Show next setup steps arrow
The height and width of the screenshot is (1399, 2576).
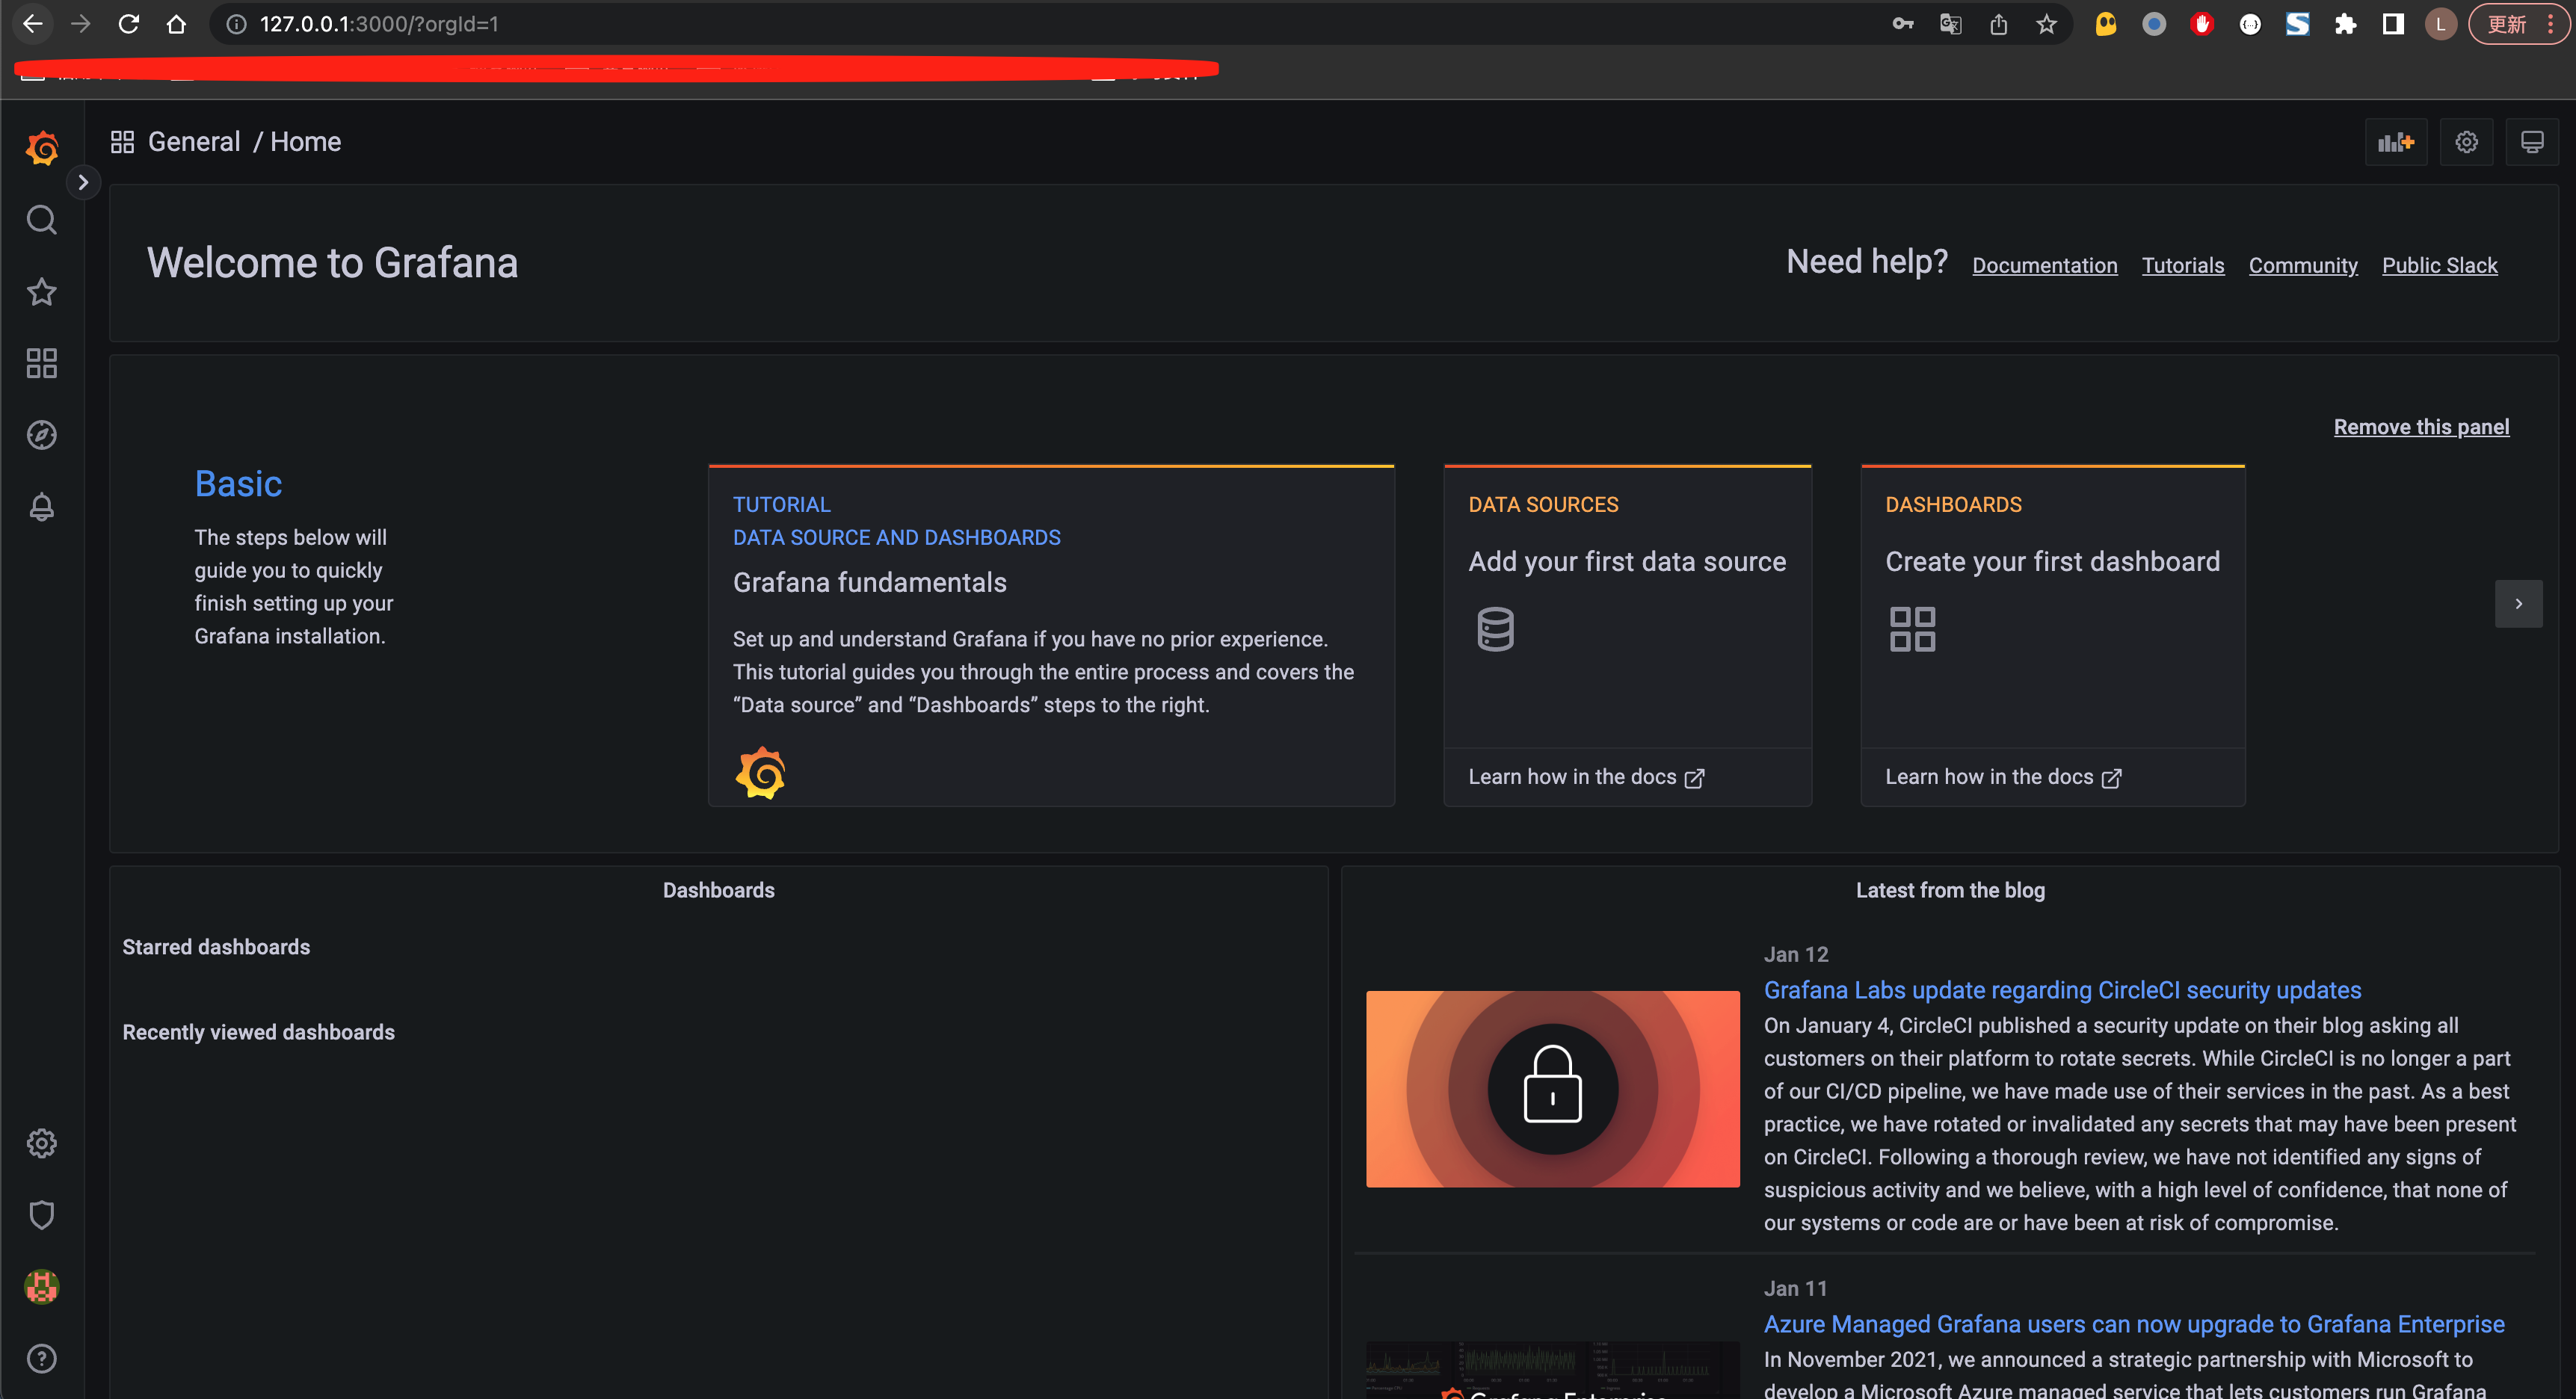click(2518, 603)
